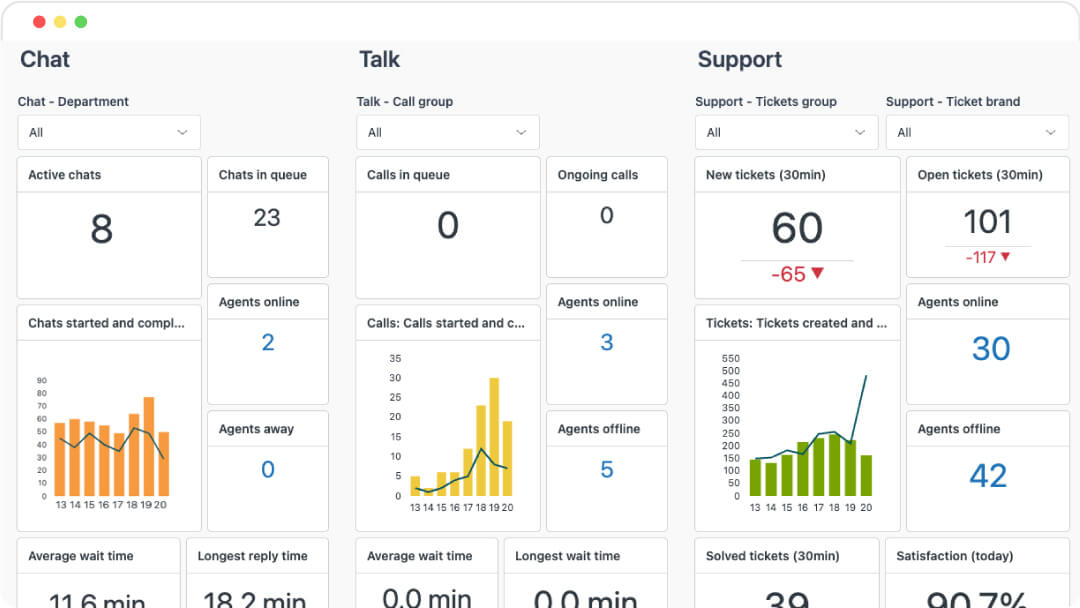
Task: Click the -117 decrease arrow on Open tickets
Action: tap(987, 257)
